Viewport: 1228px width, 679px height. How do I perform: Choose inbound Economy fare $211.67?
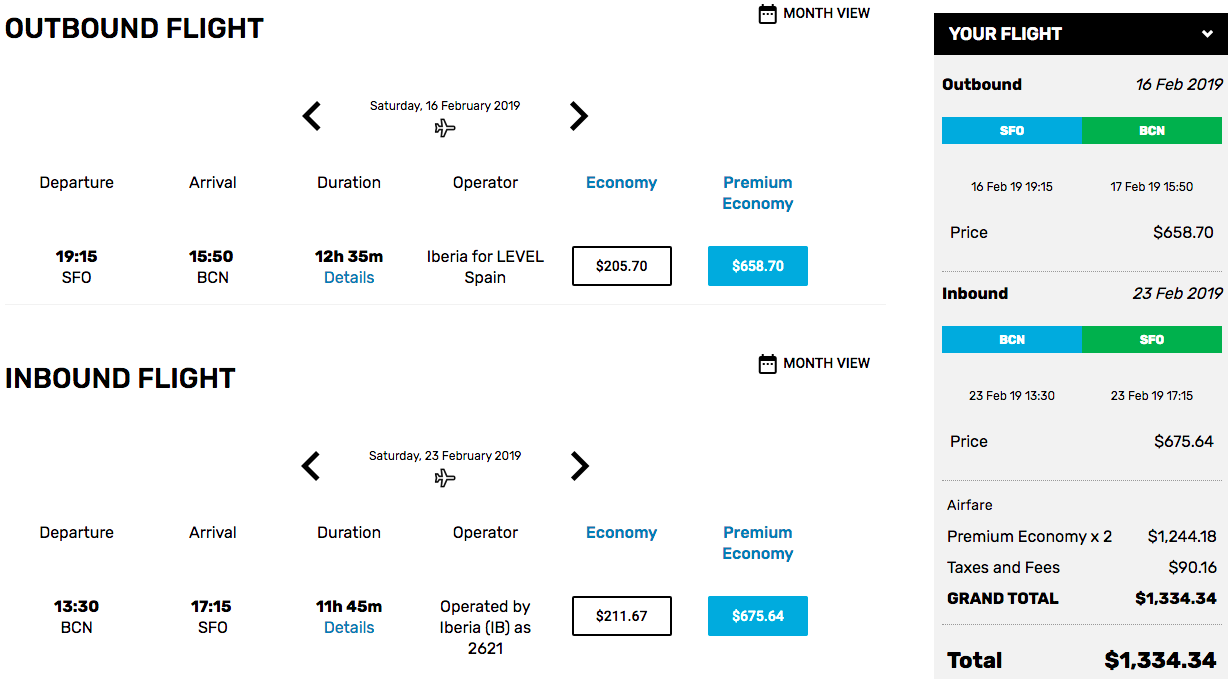(x=622, y=616)
